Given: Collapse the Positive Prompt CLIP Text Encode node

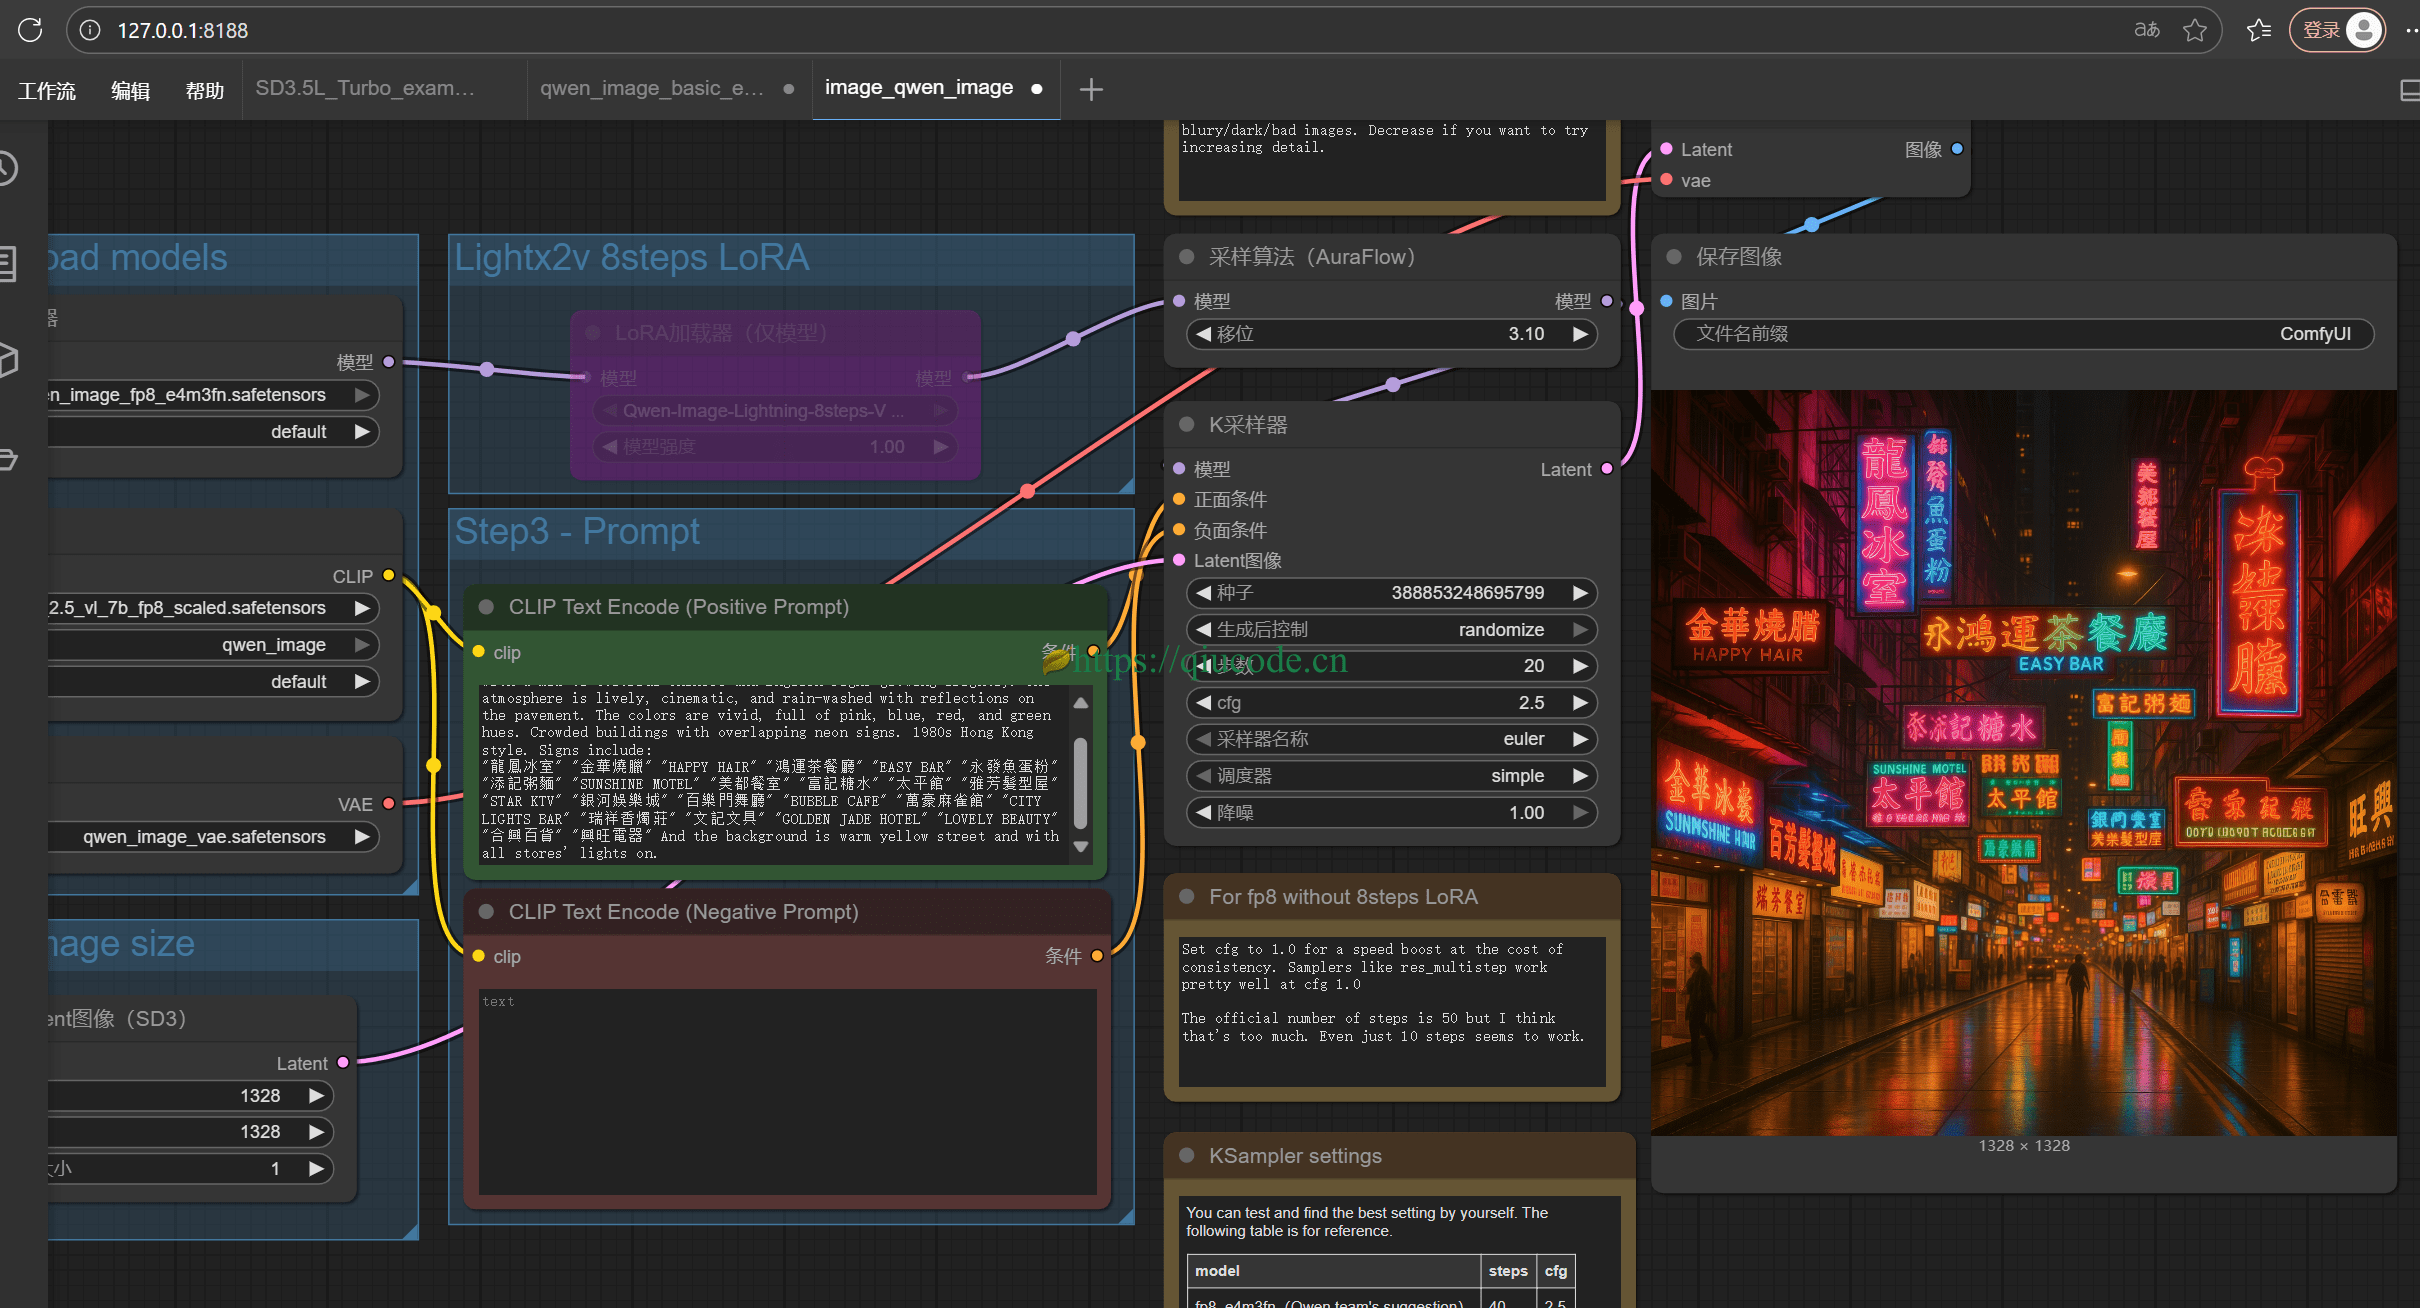Looking at the screenshot, I should [487, 607].
